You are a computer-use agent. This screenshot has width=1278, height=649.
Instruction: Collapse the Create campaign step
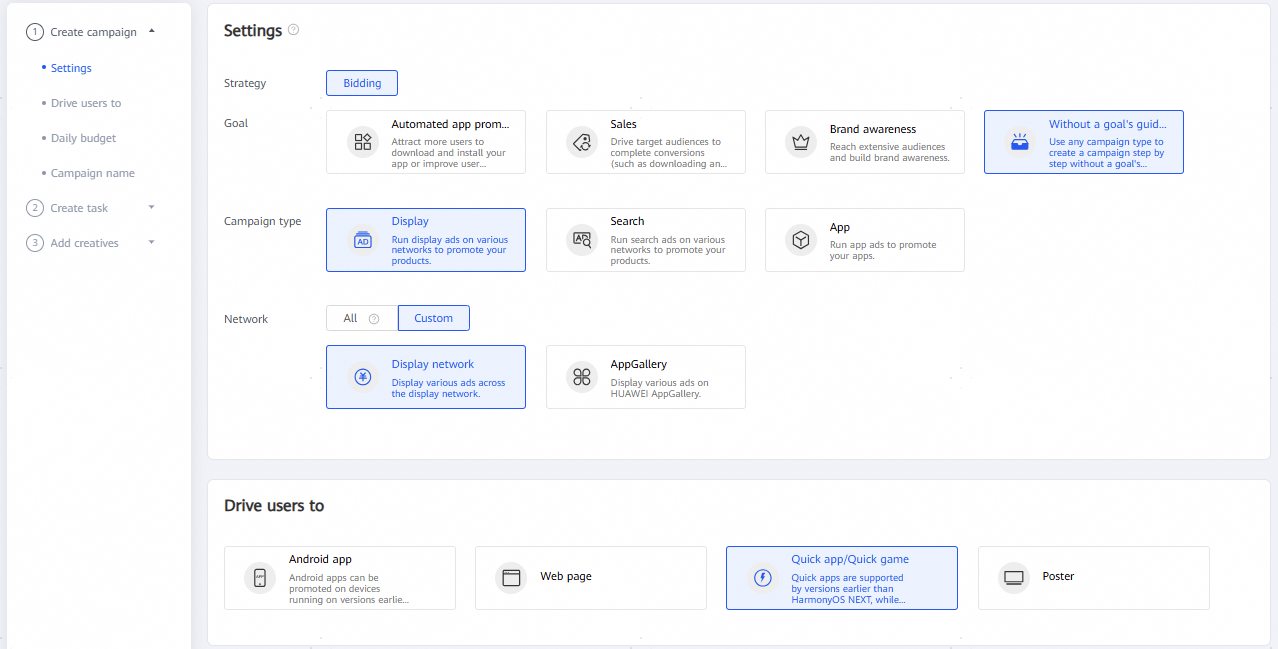tap(152, 31)
